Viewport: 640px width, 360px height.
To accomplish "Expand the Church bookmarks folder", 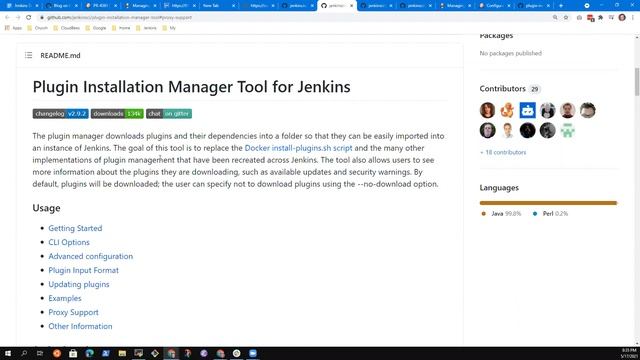I will tap(38, 28).
